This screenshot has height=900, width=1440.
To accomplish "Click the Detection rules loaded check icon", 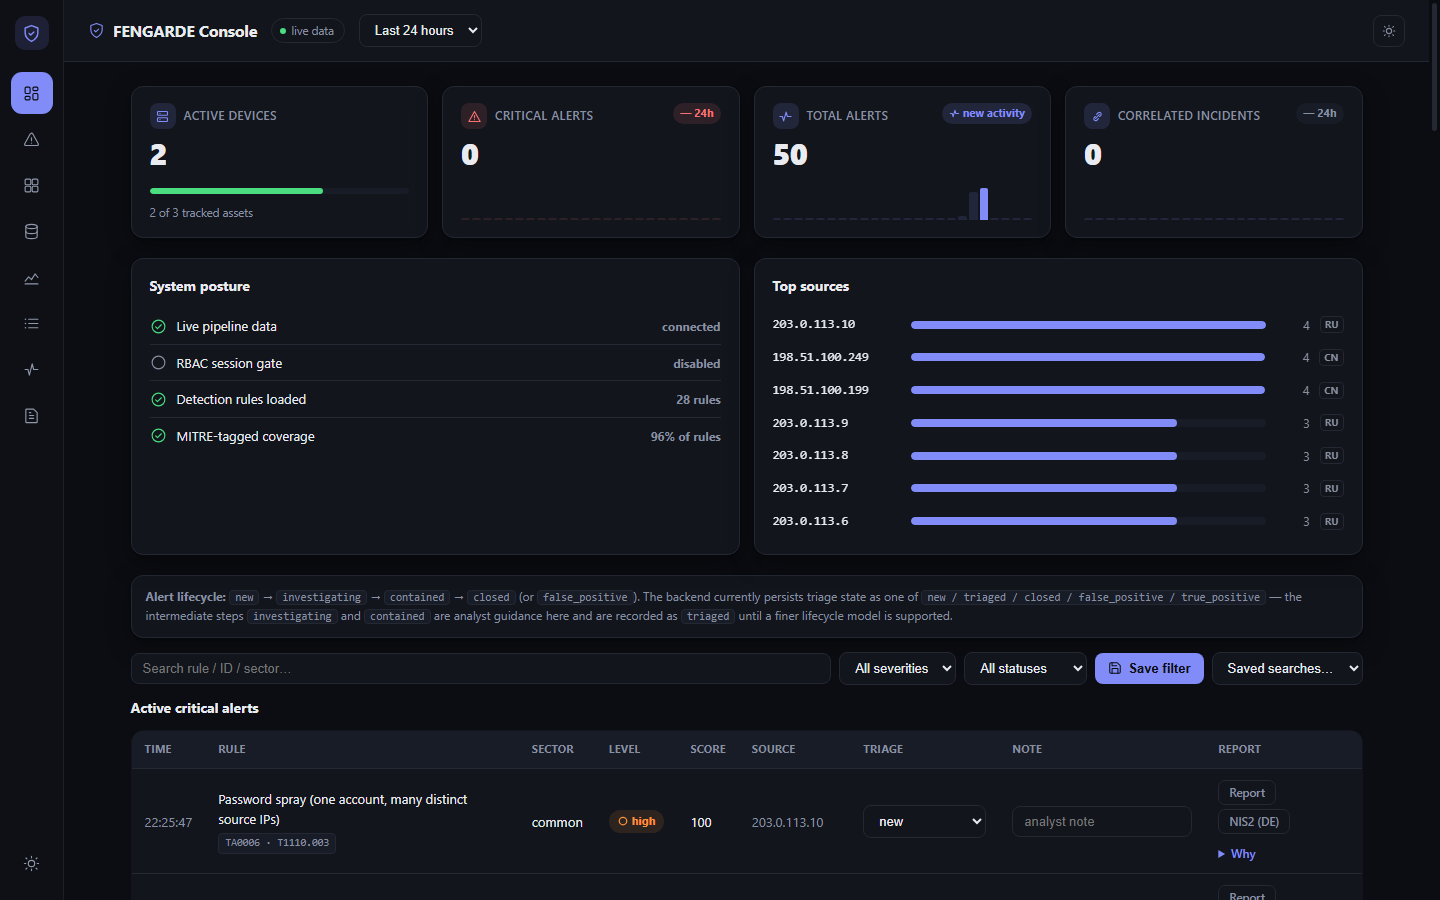I will click(x=158, y=400).
